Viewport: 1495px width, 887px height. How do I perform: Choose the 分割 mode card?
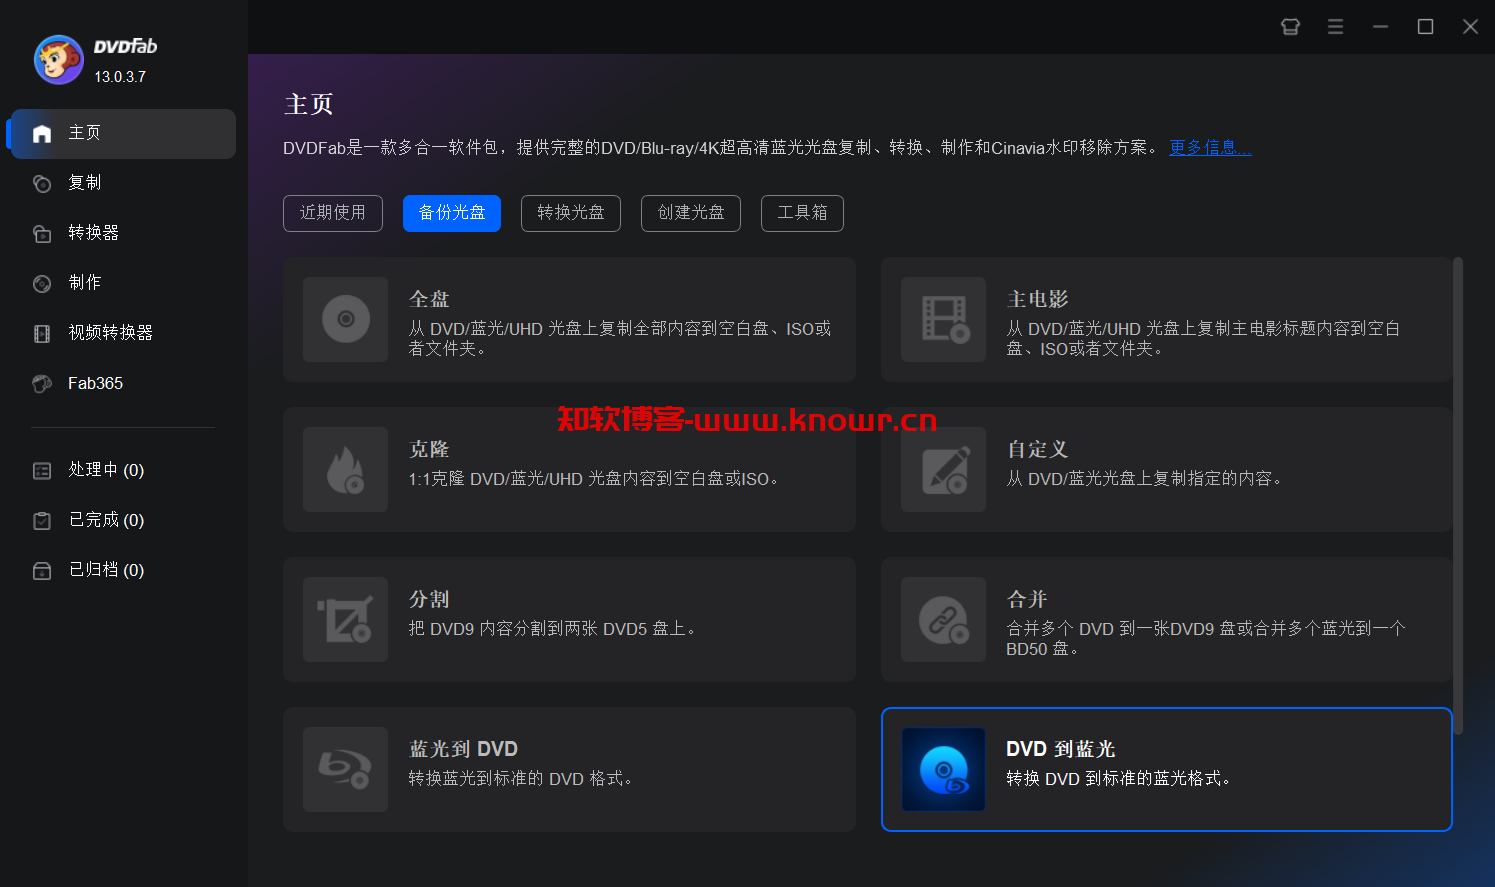[x=569, y=619]
